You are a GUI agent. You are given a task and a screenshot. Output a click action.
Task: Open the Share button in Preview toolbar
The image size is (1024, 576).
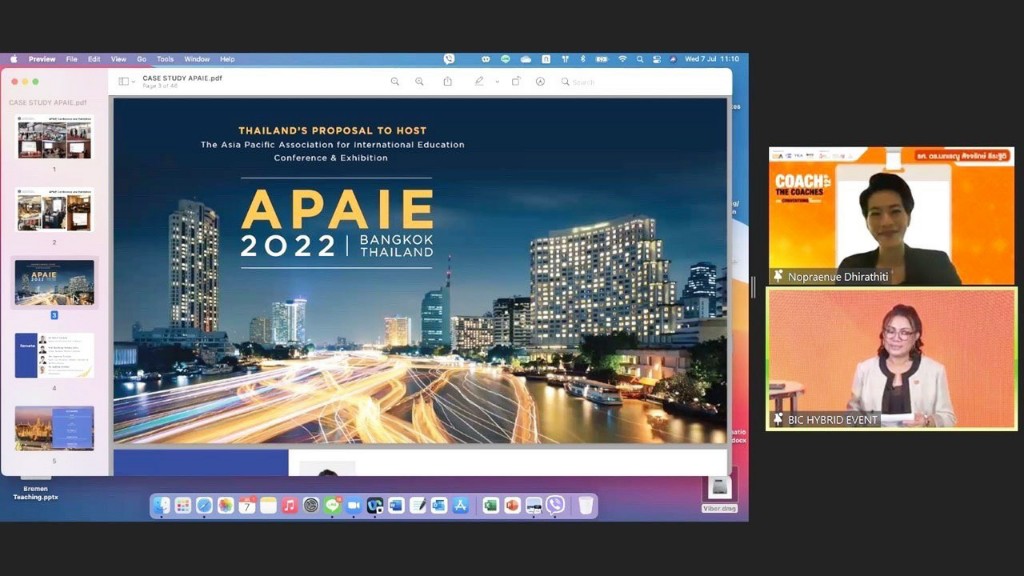coord(447,82)
